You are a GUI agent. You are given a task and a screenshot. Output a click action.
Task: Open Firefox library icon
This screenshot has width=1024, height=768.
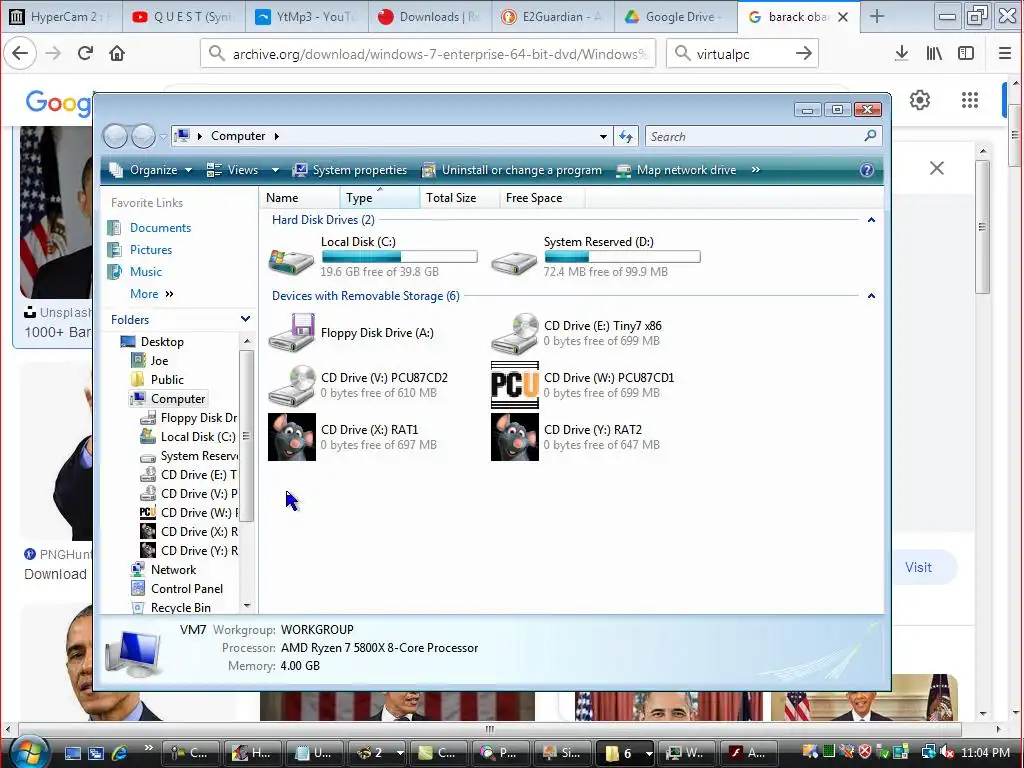(x=934, y=54)
